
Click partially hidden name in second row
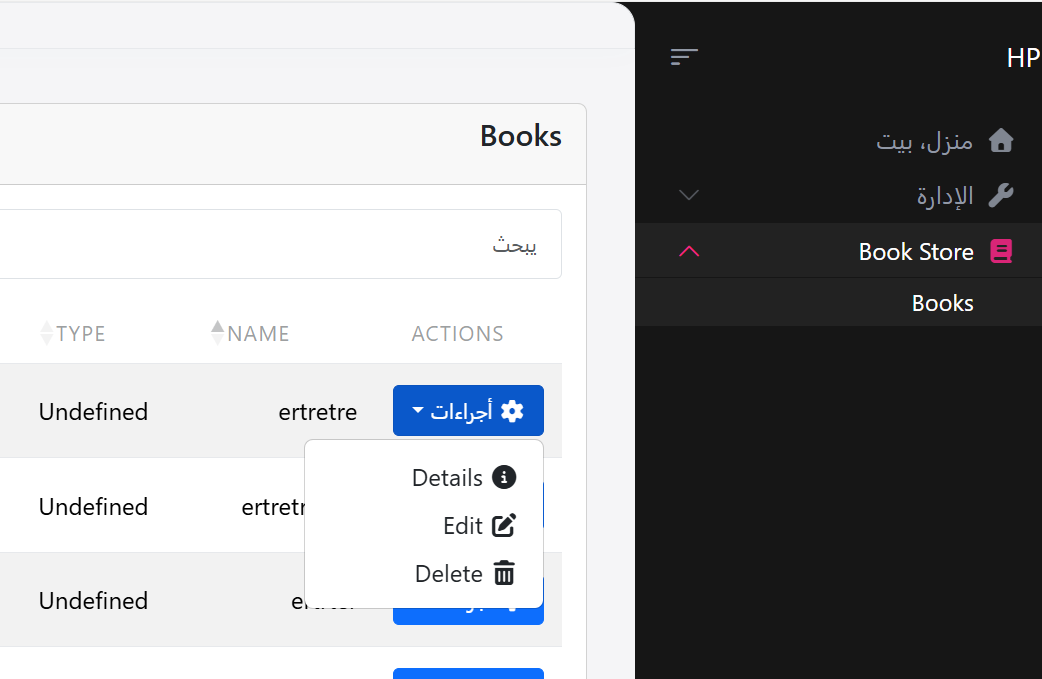(x=273, y=508)
